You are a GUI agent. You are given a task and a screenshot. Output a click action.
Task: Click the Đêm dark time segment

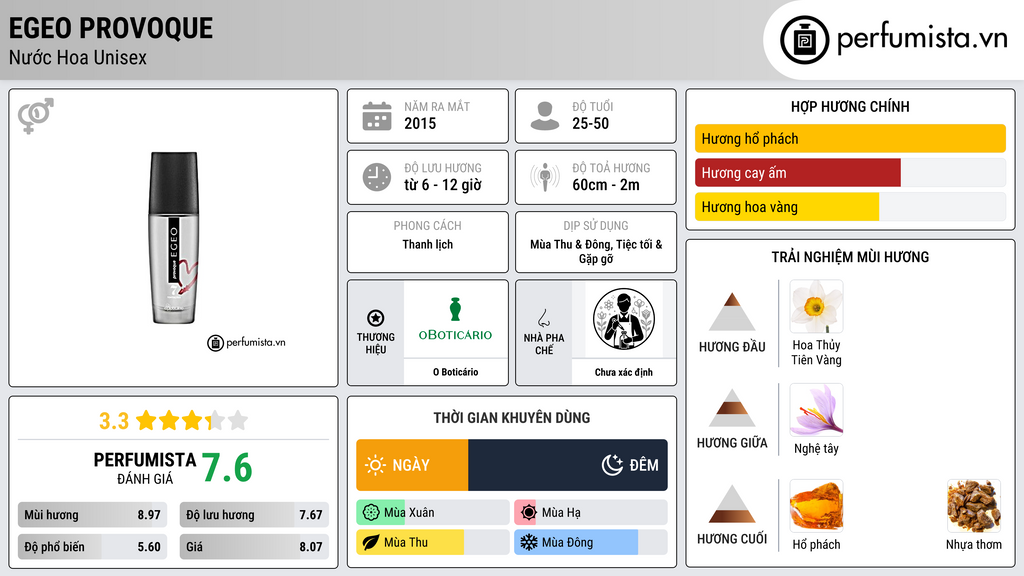(568, 465)
